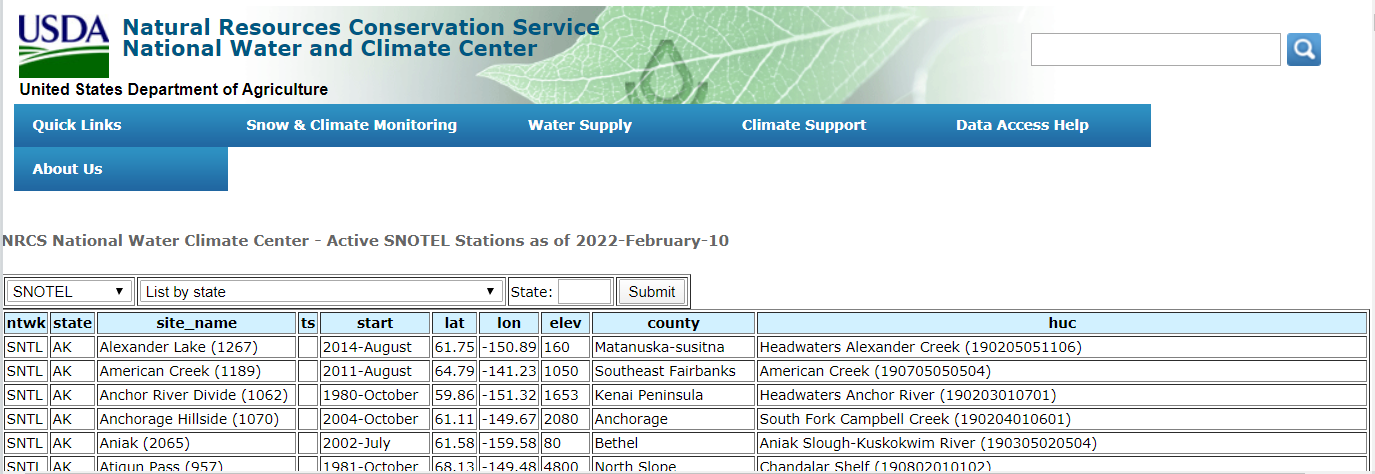Click the magnifier search icon button
The image size is (1375, 474).
click(x=1303, y=49)
